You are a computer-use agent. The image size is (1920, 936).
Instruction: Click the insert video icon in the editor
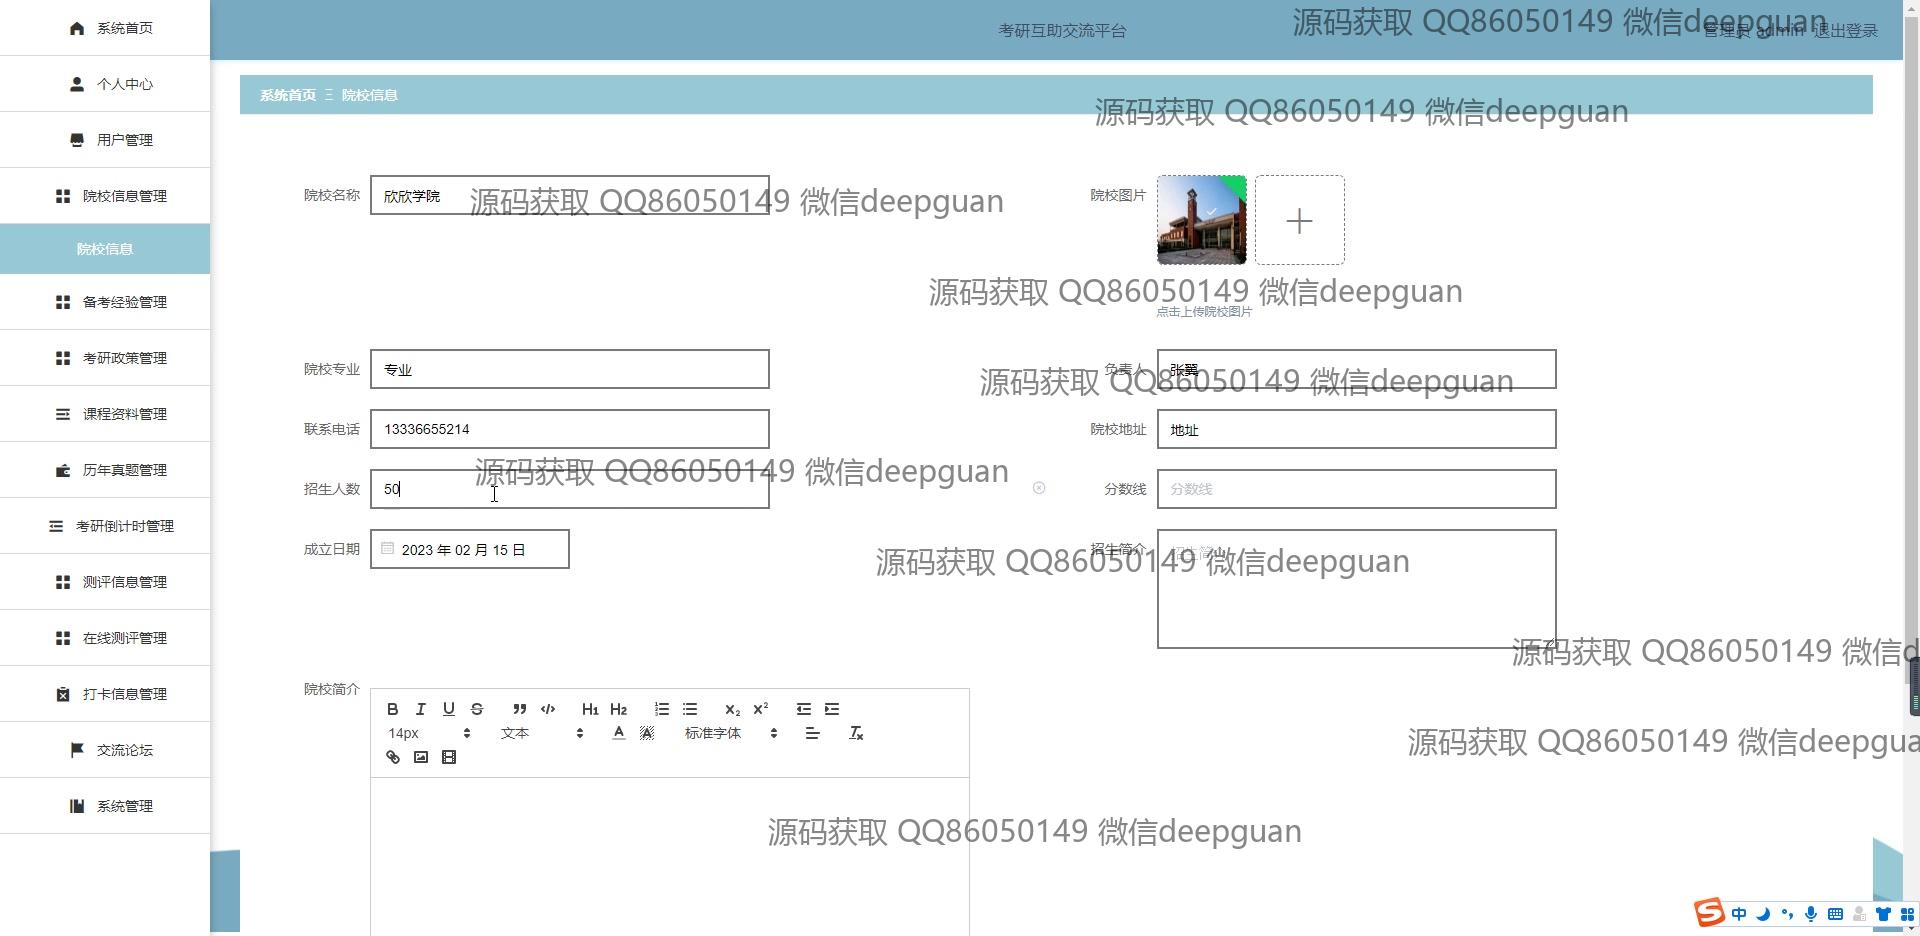pyautogui.click(x=449, y=757)
